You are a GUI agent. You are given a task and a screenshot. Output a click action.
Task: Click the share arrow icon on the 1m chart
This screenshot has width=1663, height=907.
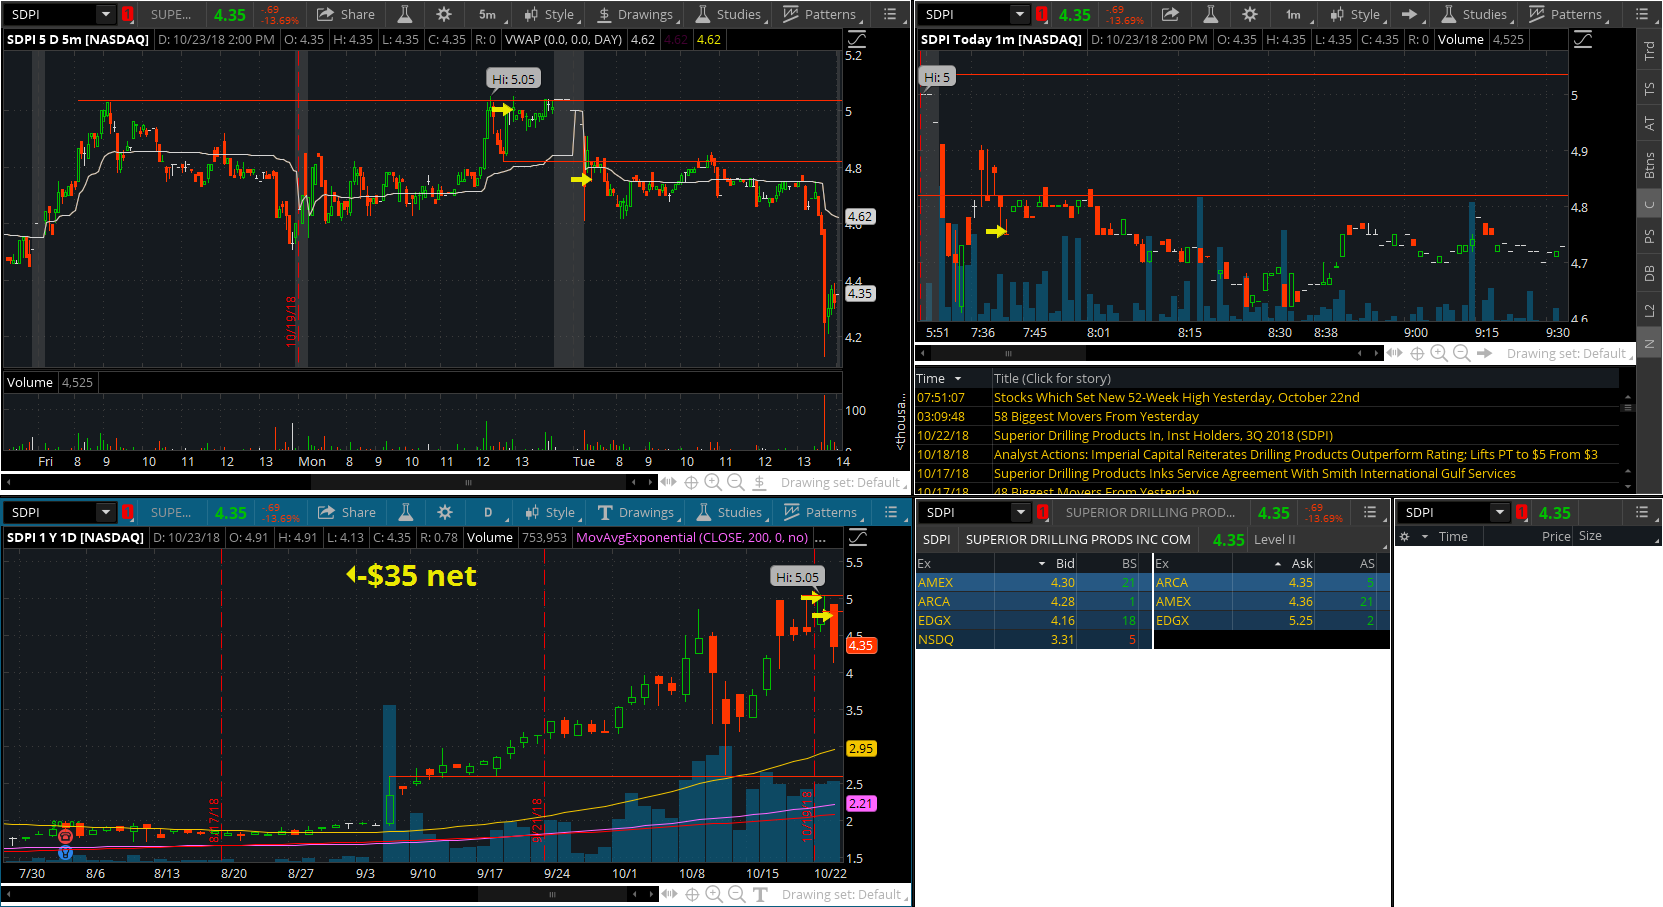(x=1170, y=14)
